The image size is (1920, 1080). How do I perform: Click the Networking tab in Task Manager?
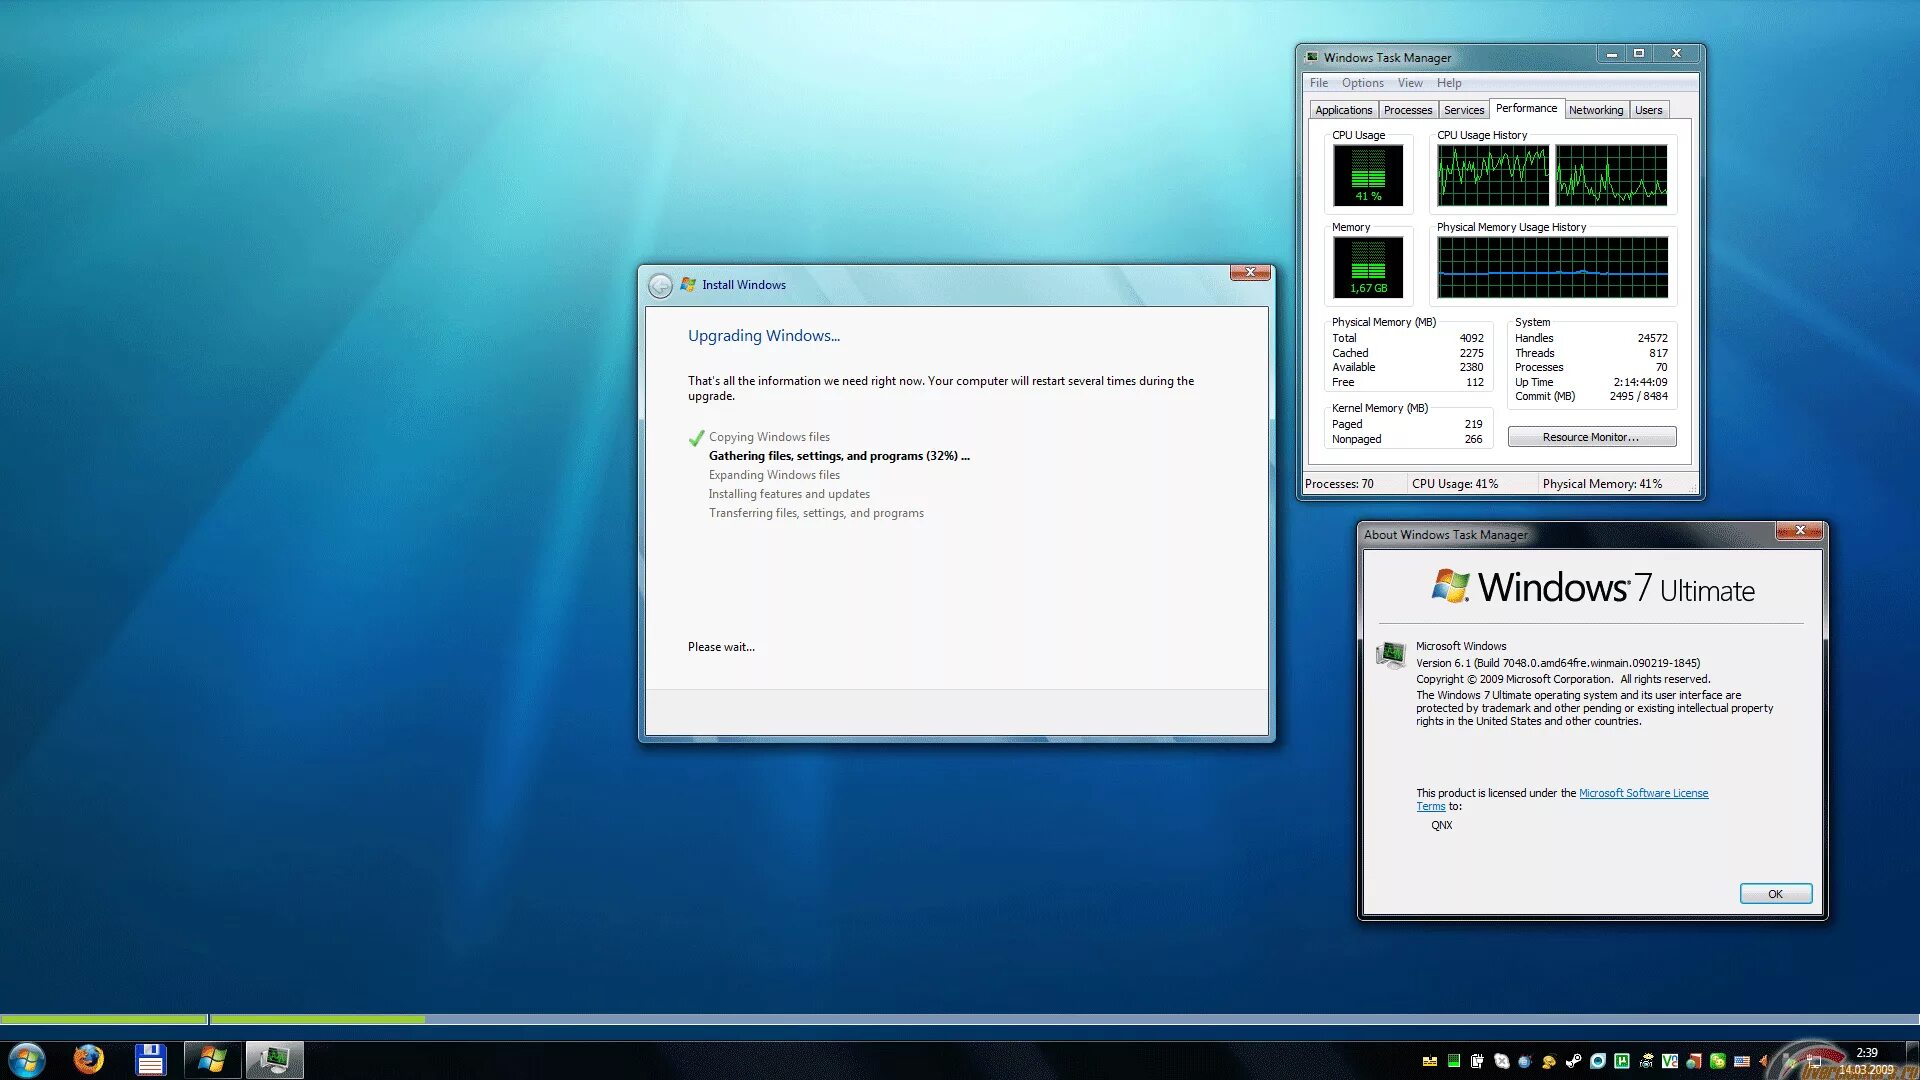tap(1596, 109)
